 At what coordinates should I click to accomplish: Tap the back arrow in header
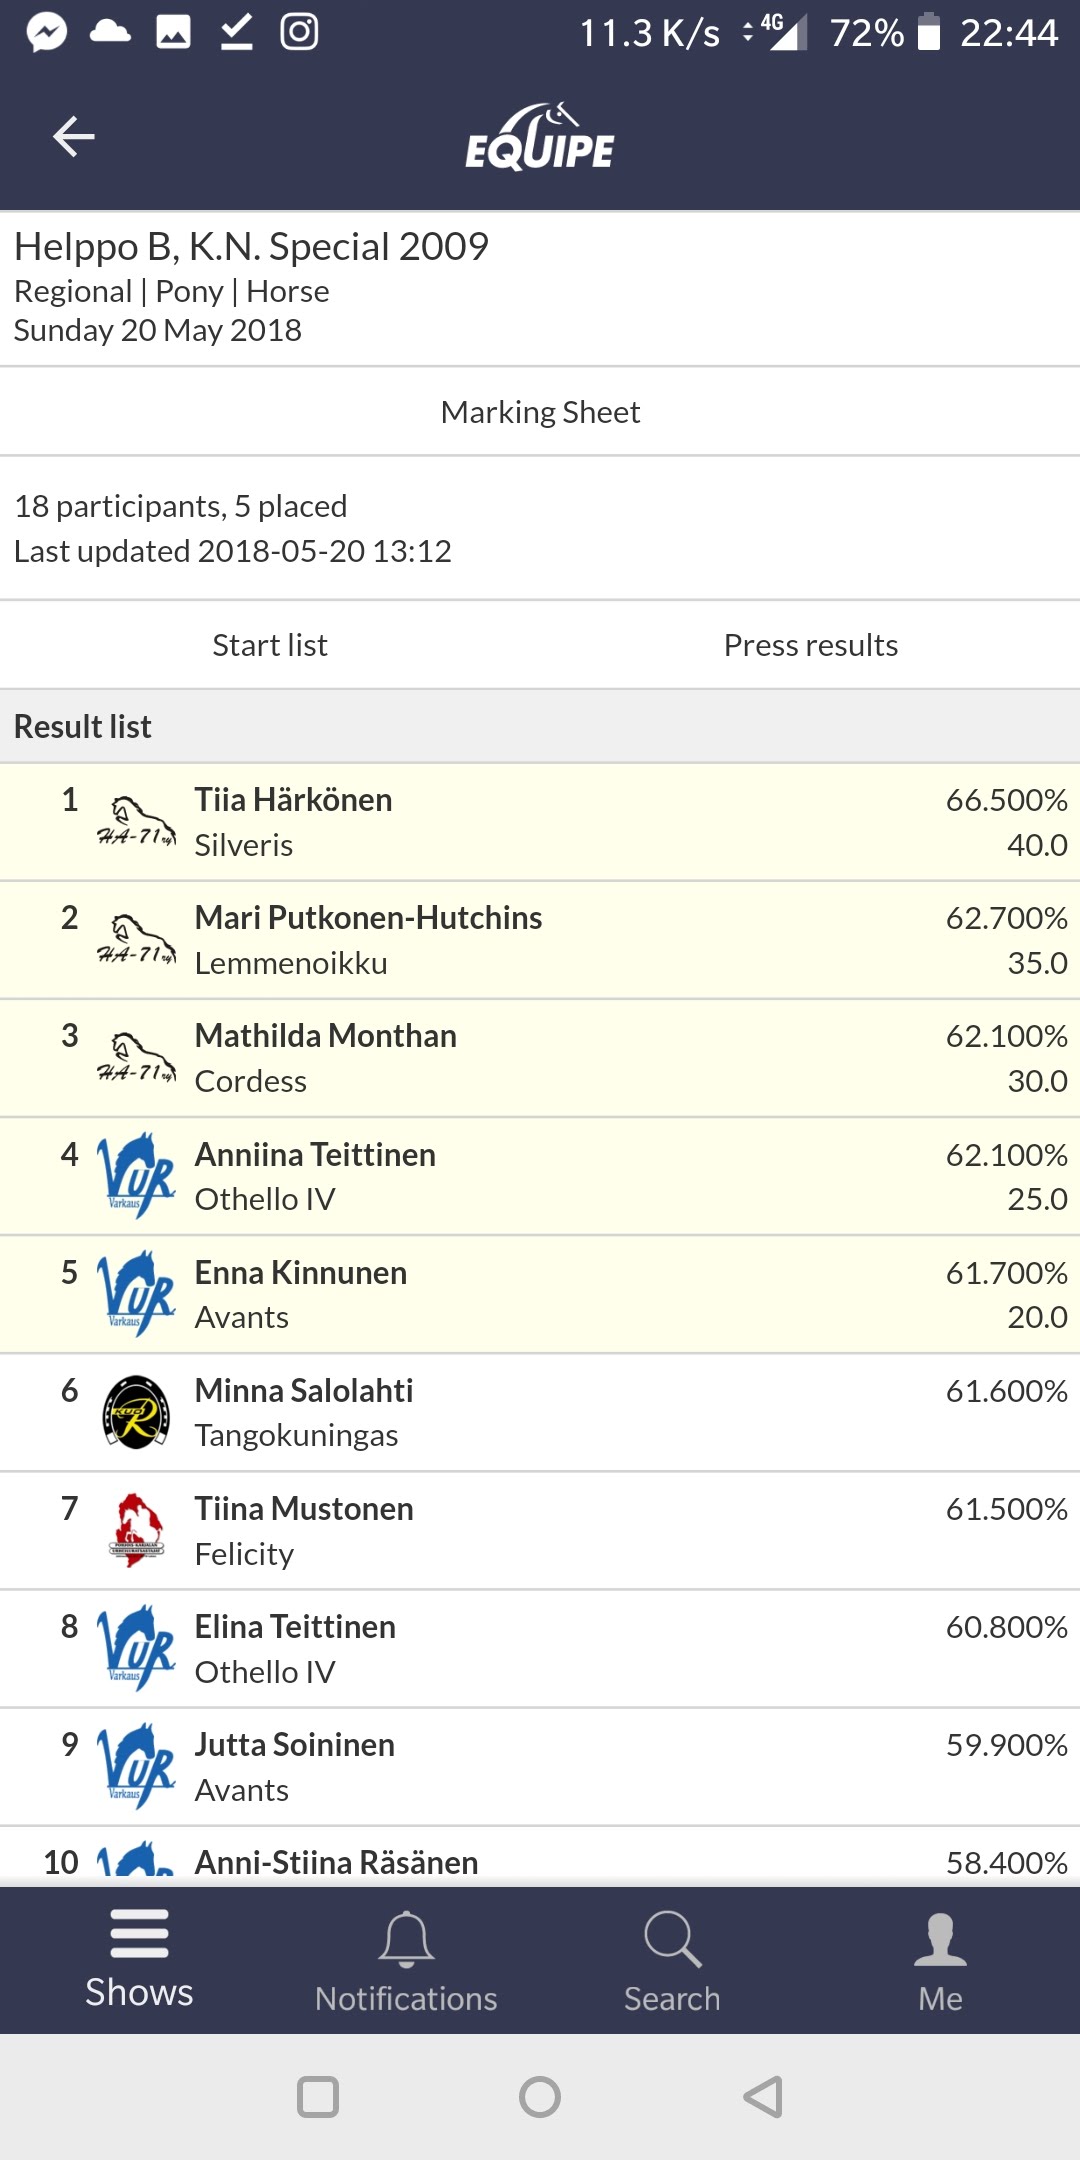tap(74, 136)
